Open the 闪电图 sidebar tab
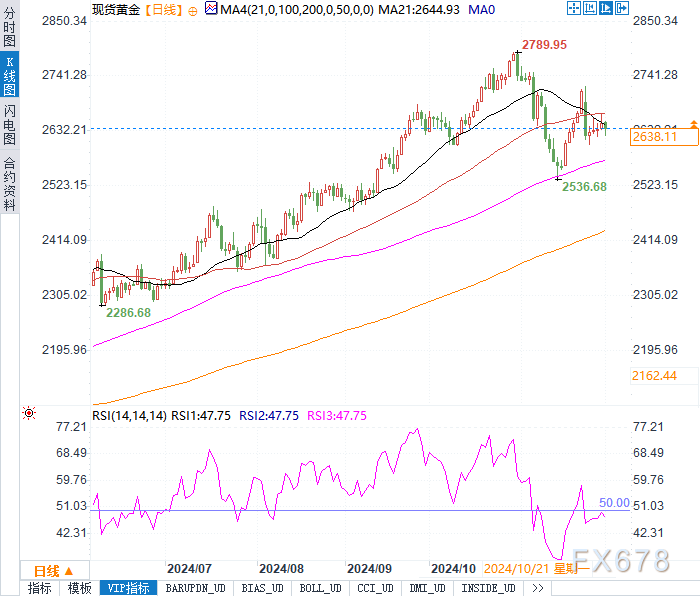Viewport: 700px width, 596px height. point(9,125)
